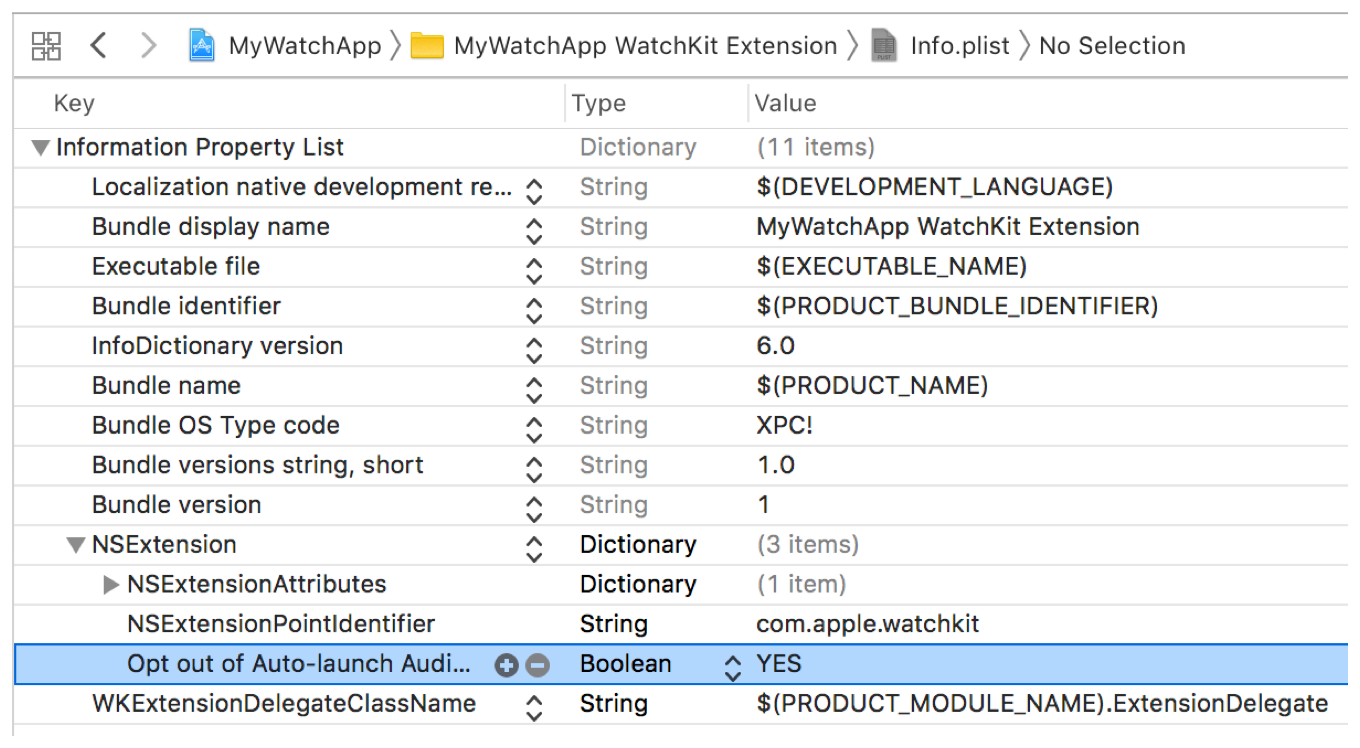Image resolution: width=1360 pixels, height=748 pixels.
Task: Click the Info.plist file icon
Action: [x=883, y=46]
